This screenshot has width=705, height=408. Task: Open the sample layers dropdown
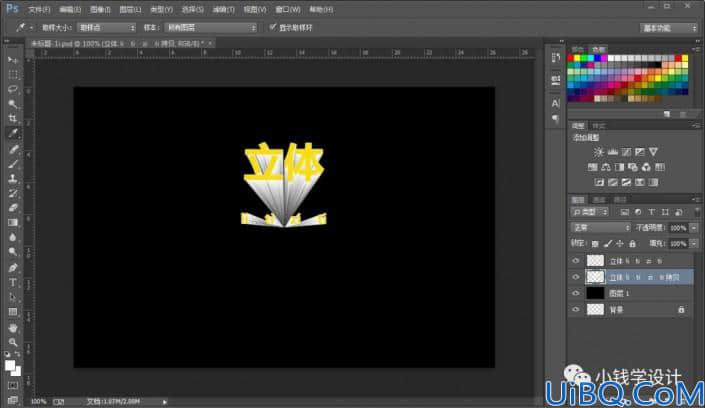pyautogui.click(x=210, y=27)
